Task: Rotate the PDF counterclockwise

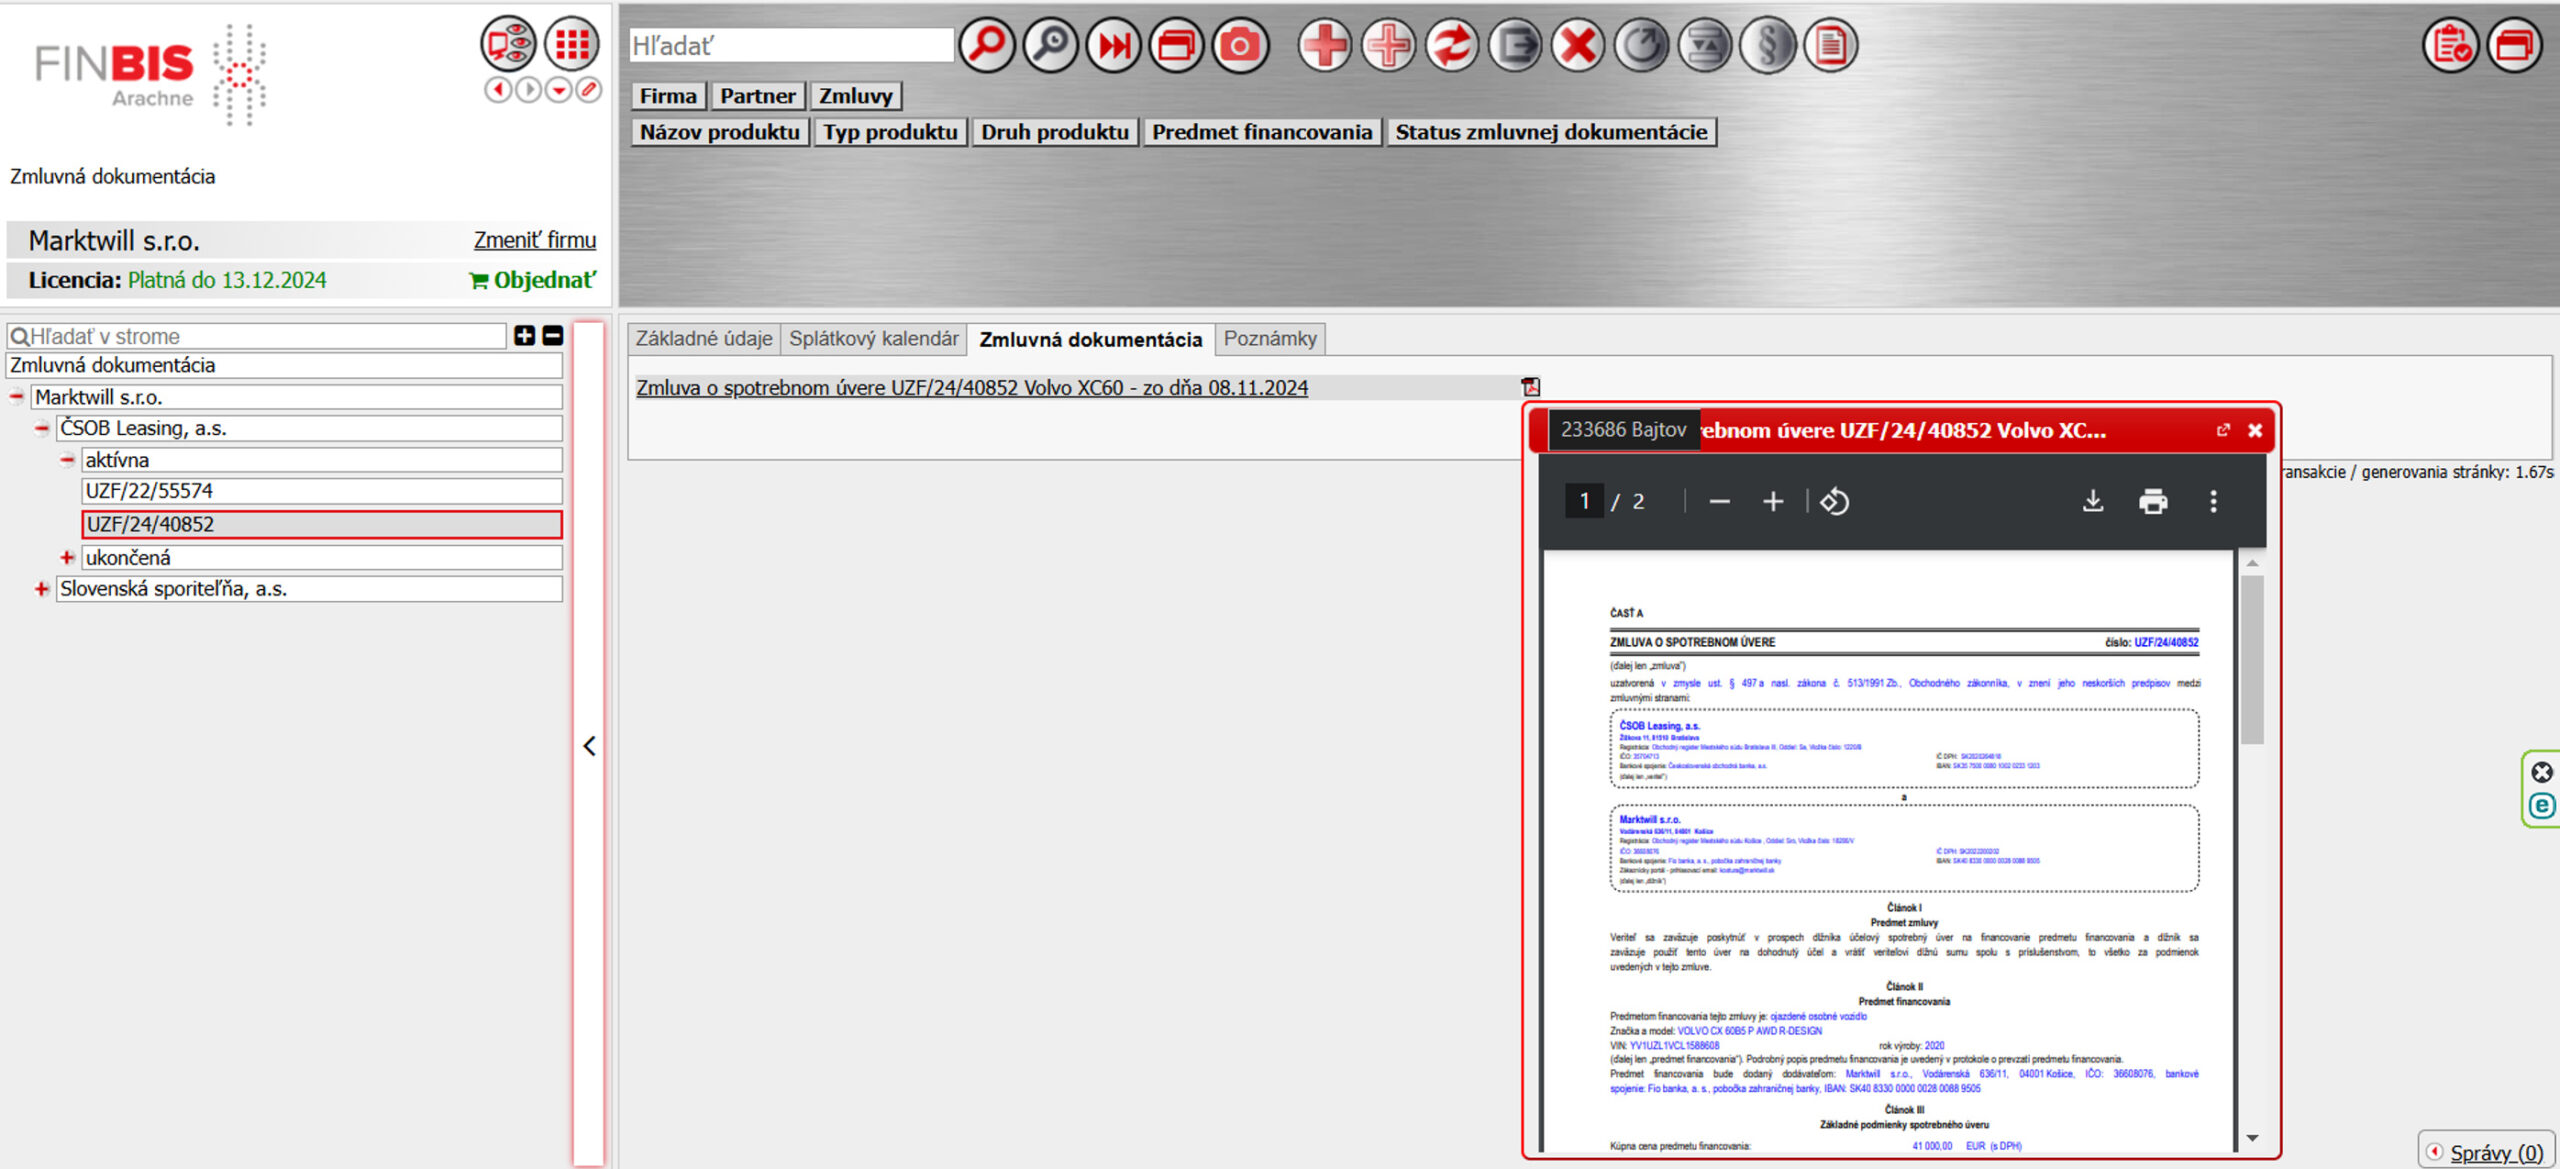Action: 1834,501
